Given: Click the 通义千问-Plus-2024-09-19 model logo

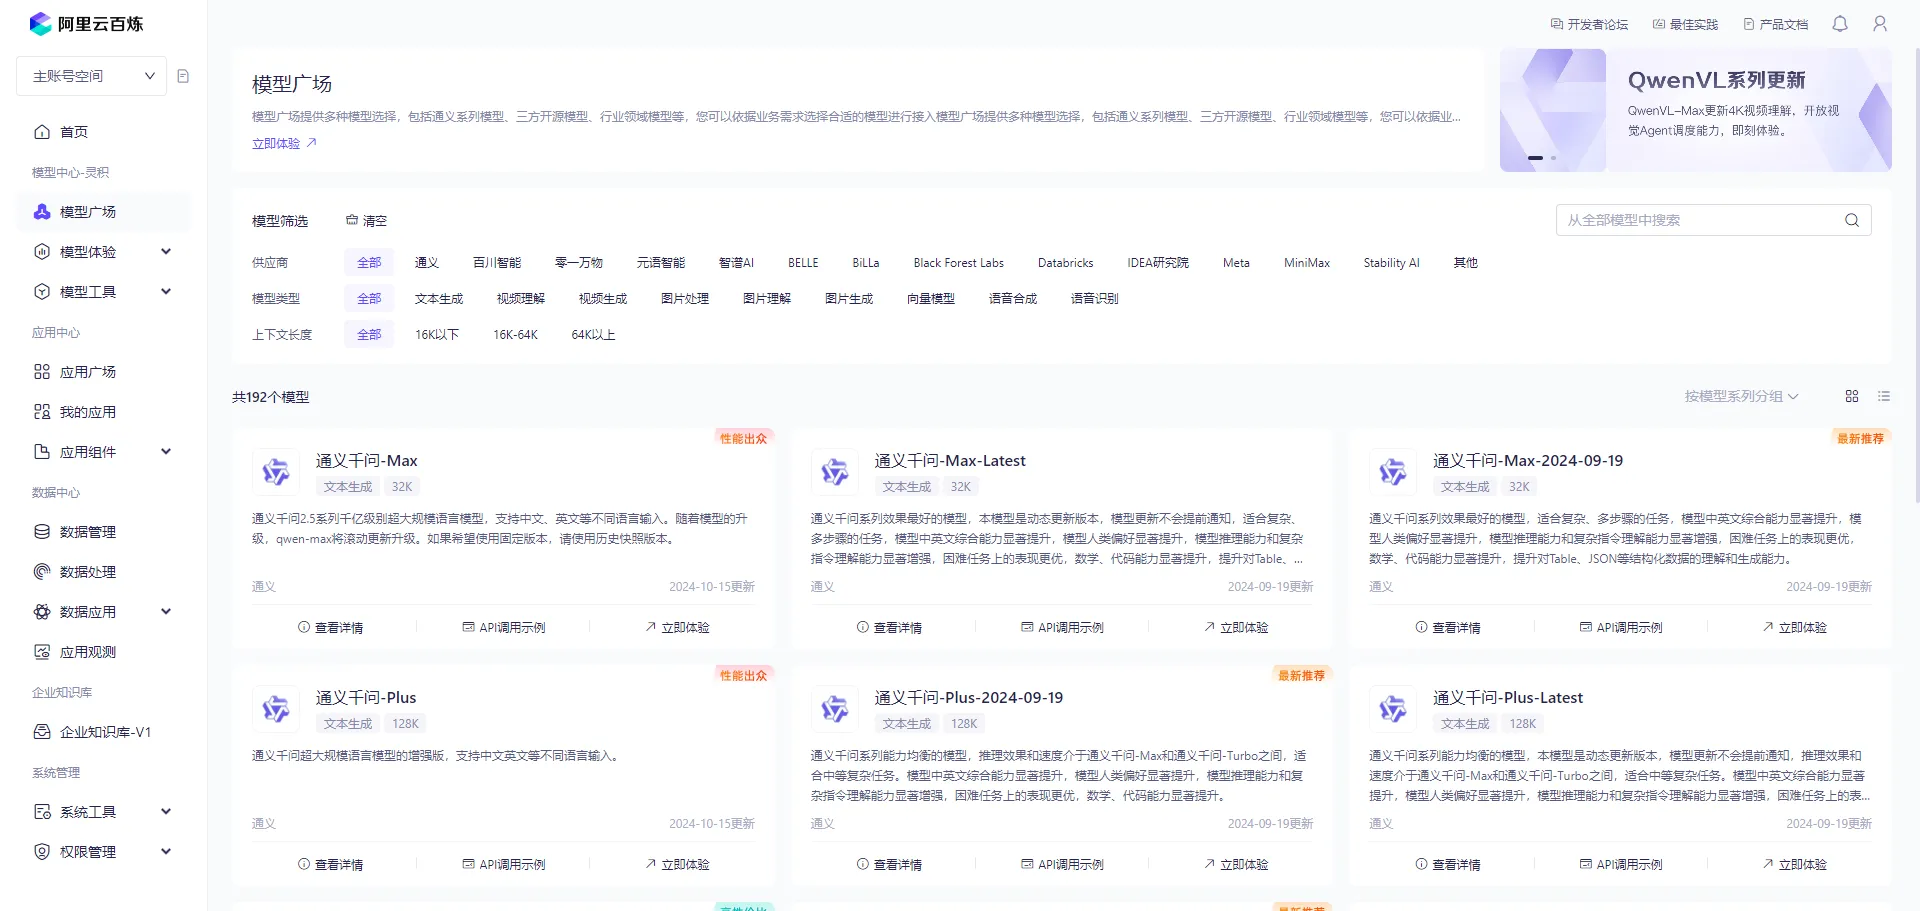Looking at the screenshot, I should click(835, 709).
